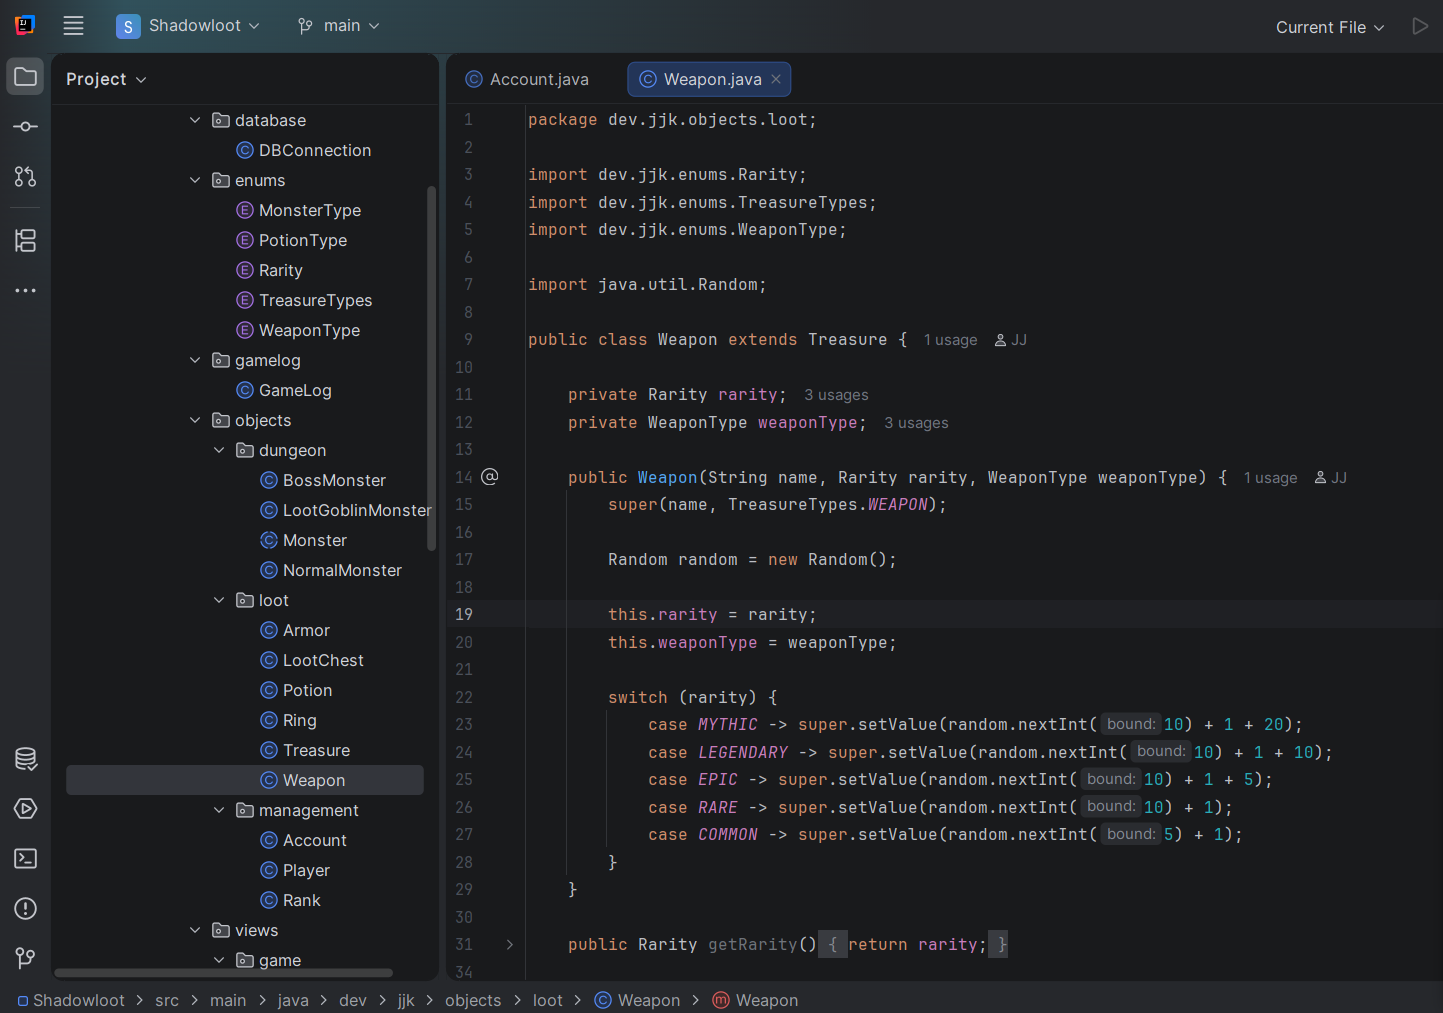Open WeaponType enum in project tree
This screenshot has height=1013, width=1443.
(298, 330)
